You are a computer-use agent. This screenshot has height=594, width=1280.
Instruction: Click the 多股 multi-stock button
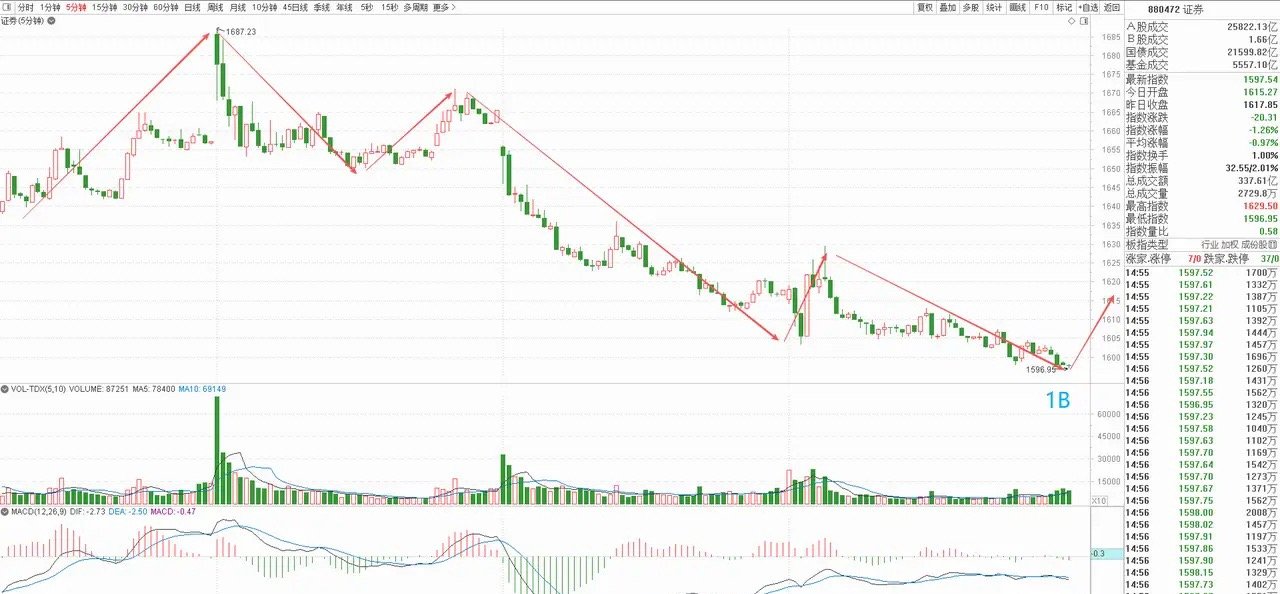(970, 7)
